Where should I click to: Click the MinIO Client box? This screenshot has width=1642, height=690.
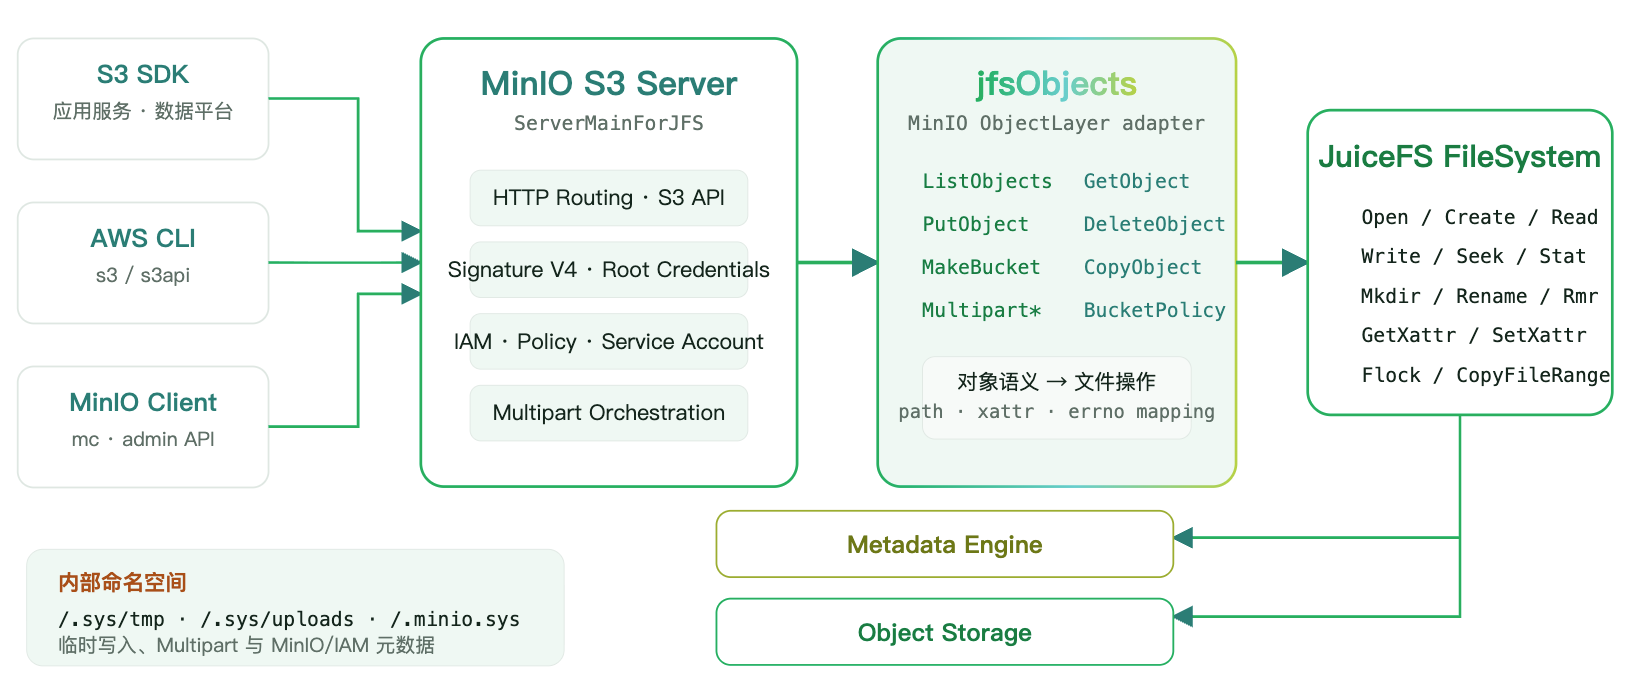click(x=143, y=427)
